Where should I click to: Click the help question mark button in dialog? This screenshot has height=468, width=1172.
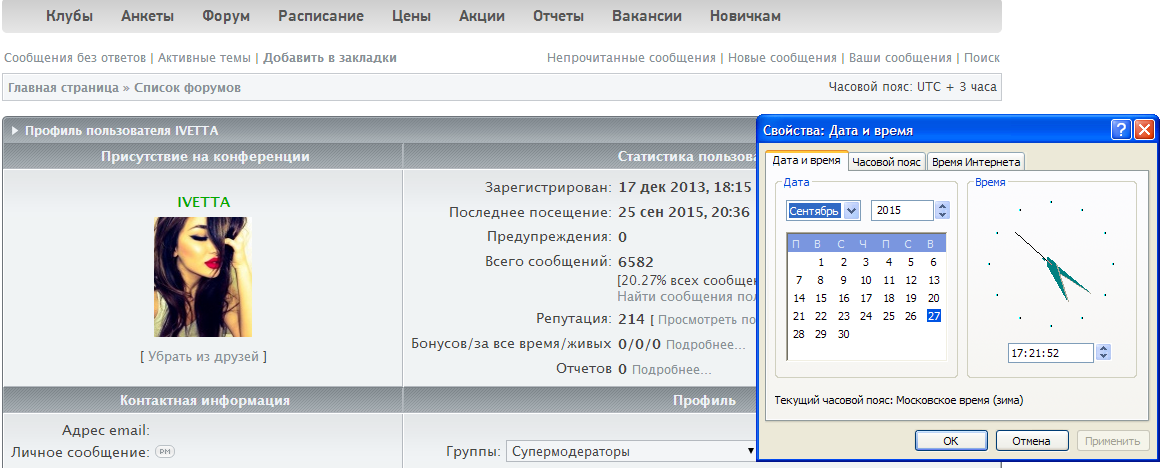[1121, 130]
